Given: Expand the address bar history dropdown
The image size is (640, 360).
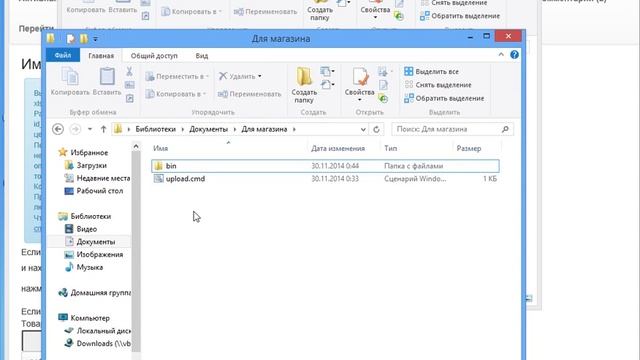Looking at the screenshot, I should pos(363,129).
